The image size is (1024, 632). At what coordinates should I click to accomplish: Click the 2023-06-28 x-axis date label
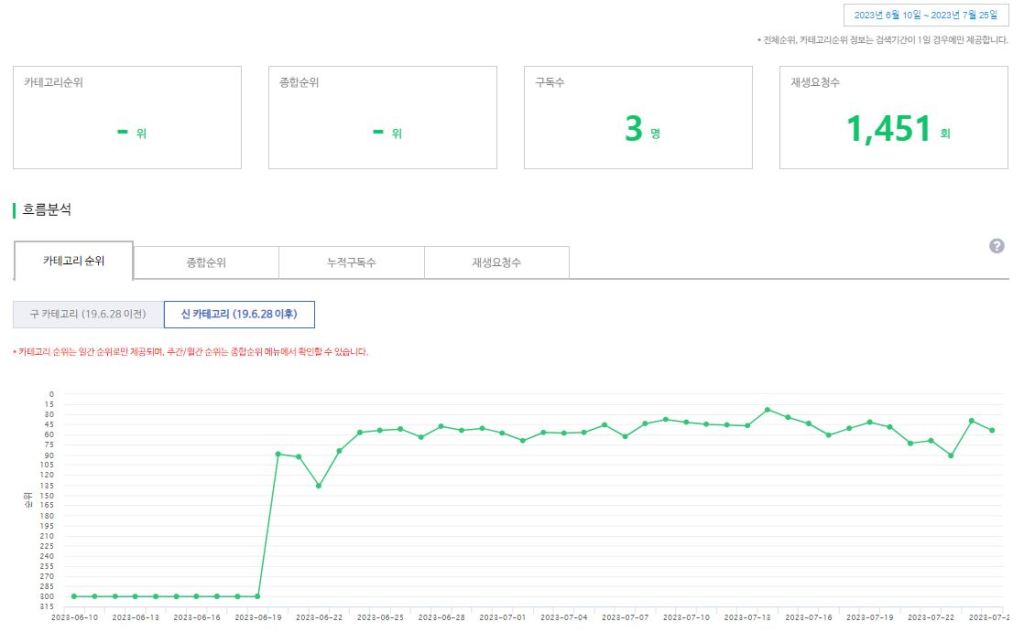[441, 618]
